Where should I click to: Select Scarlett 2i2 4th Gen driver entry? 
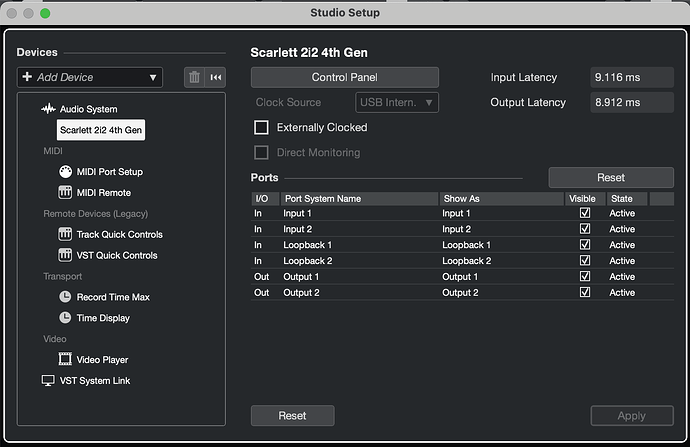(x=101, y=130)
